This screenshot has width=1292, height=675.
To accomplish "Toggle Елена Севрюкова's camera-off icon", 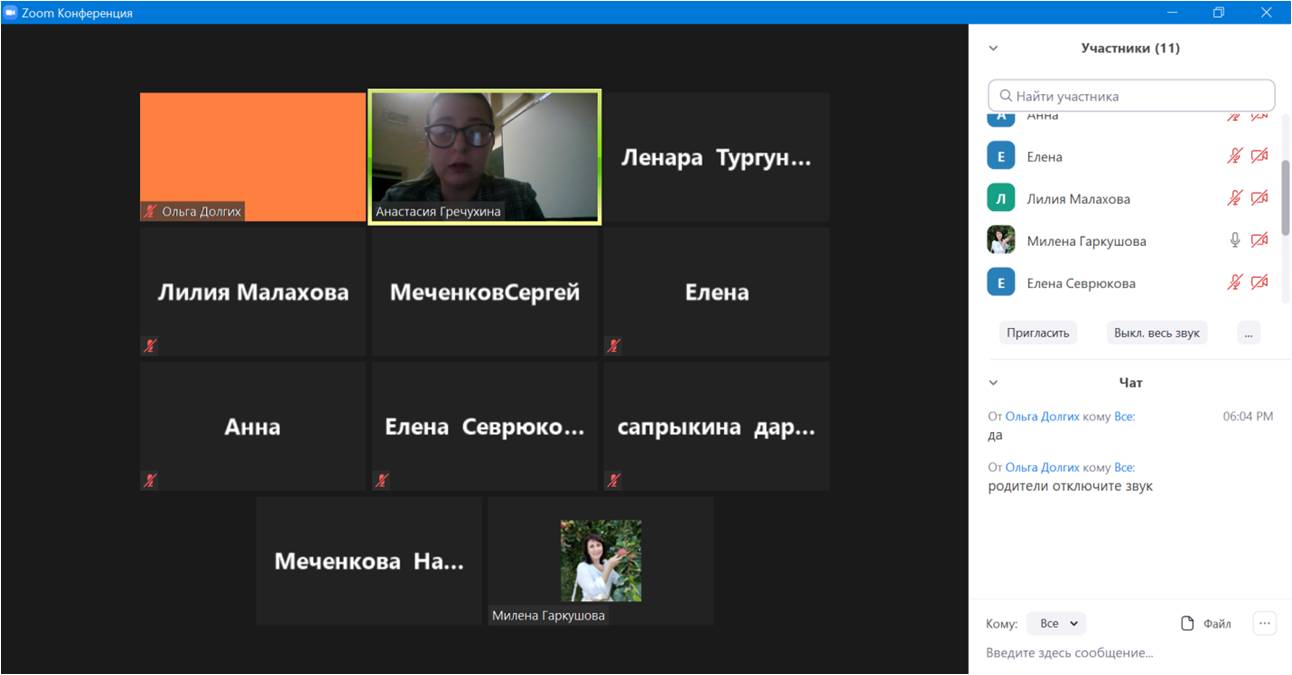I will point(1260,283).
